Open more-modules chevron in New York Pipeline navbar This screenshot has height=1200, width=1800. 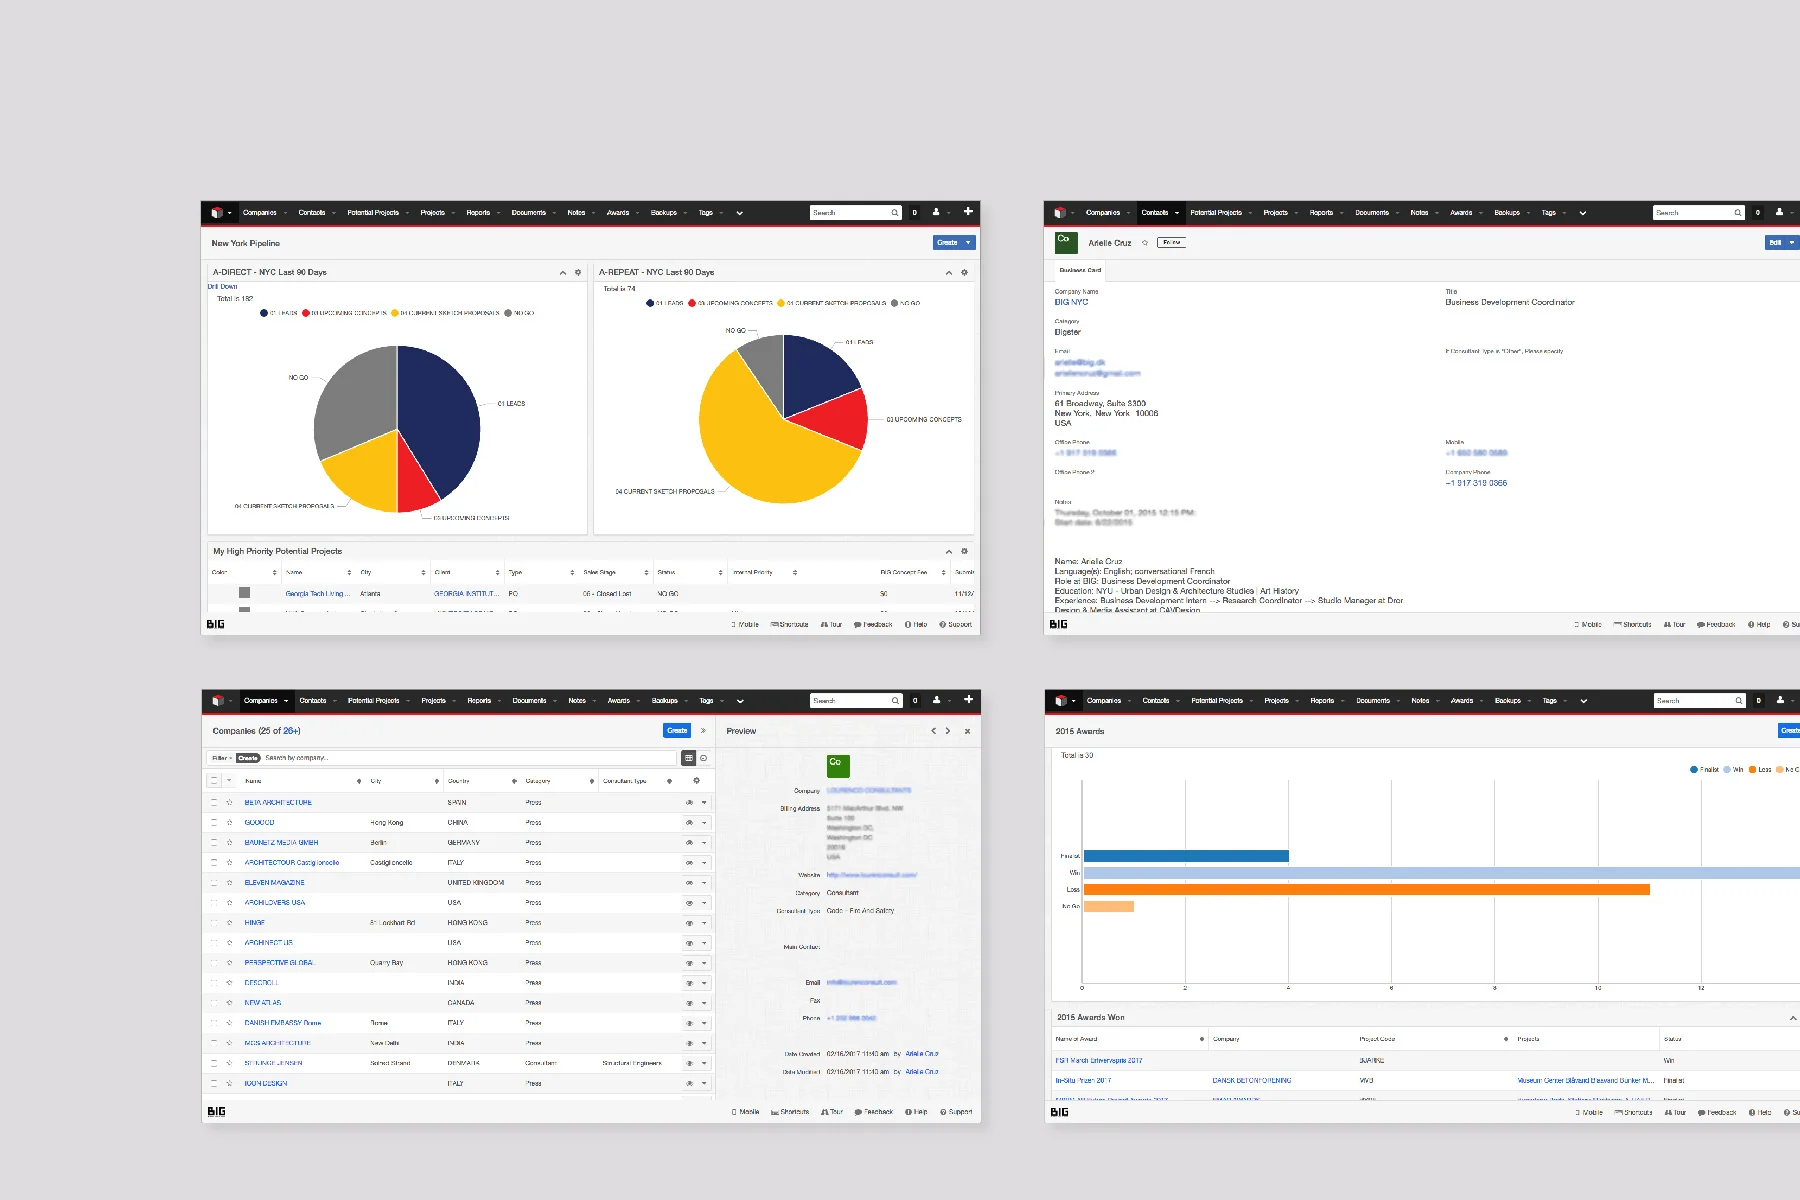click(x=740, y=213)
